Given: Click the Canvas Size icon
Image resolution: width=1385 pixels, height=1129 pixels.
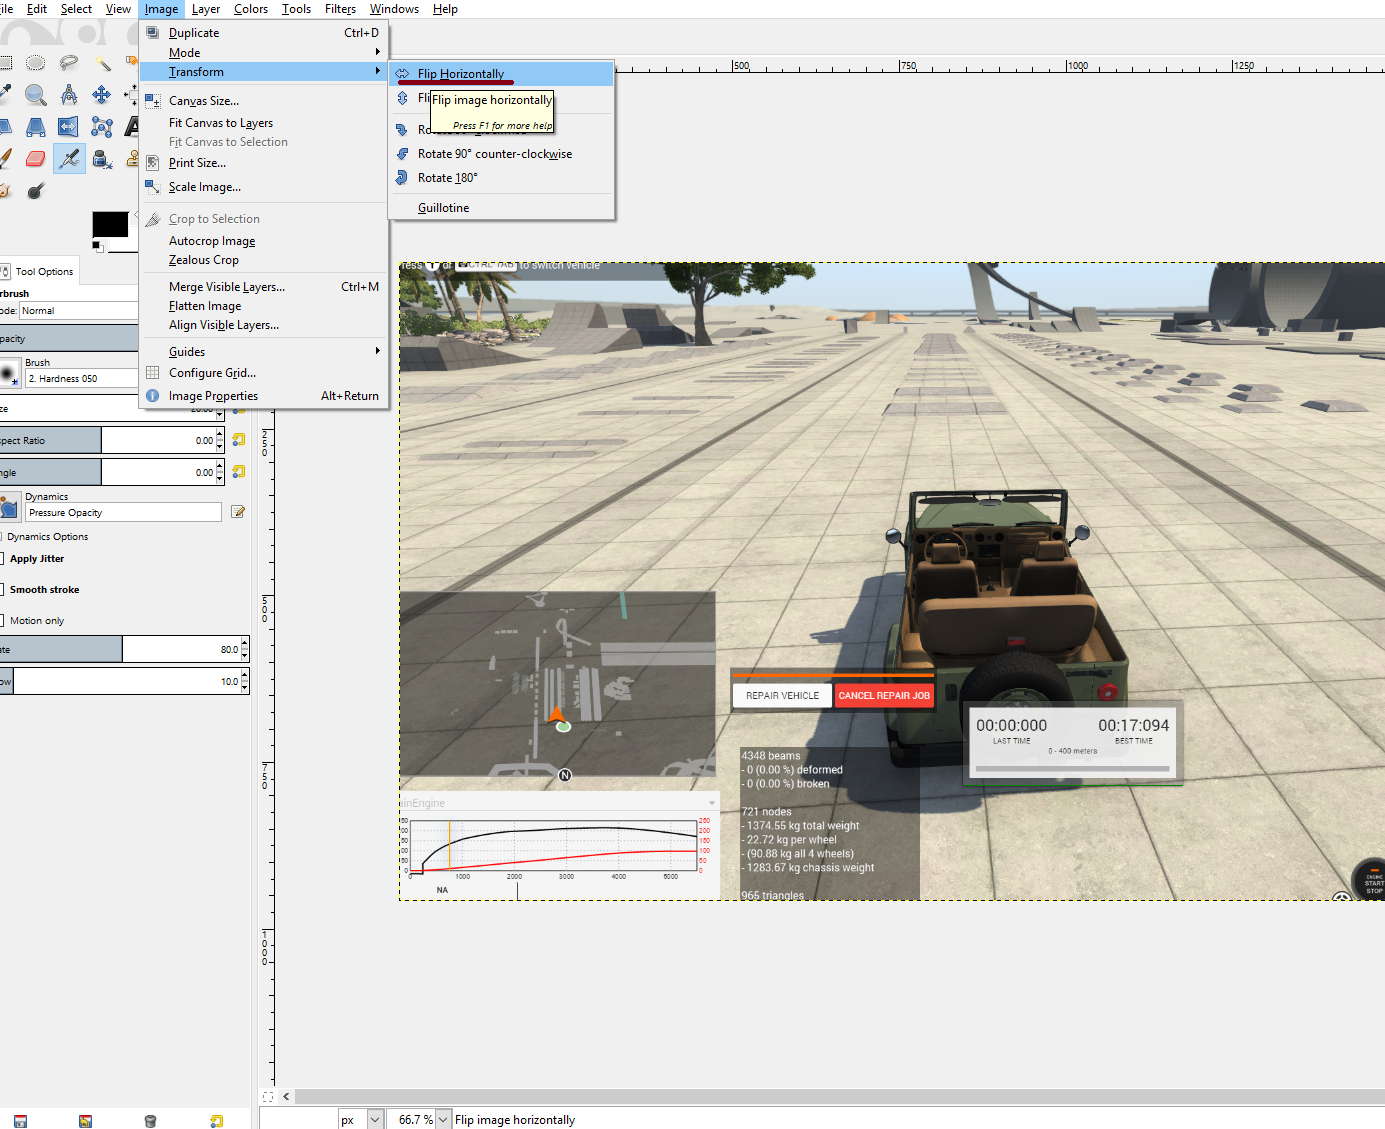Looking at the screenshot, I should point(153,101).
